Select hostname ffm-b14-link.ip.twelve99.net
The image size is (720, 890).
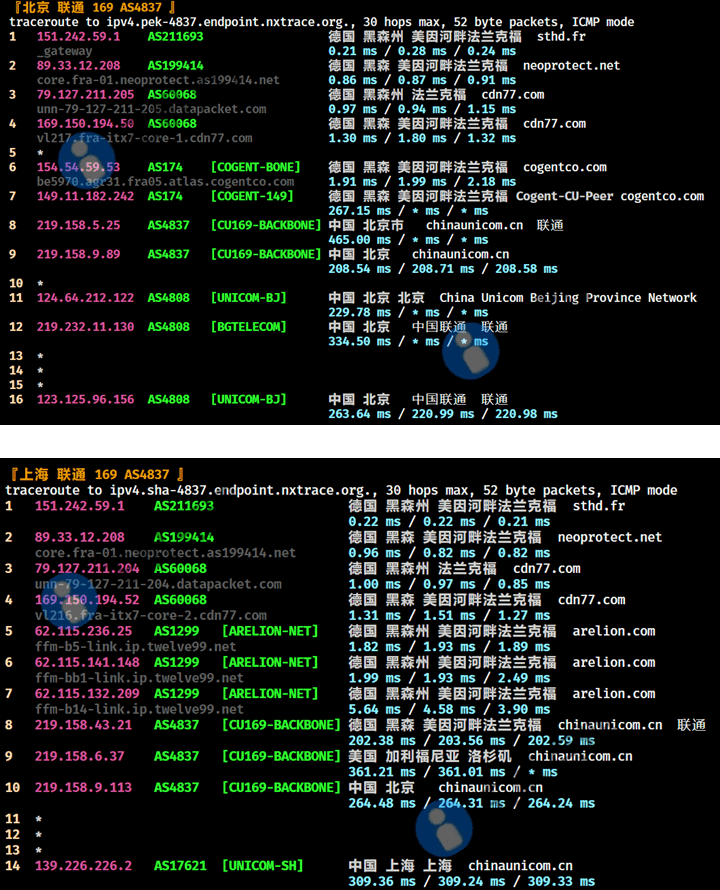pos(139,709)
